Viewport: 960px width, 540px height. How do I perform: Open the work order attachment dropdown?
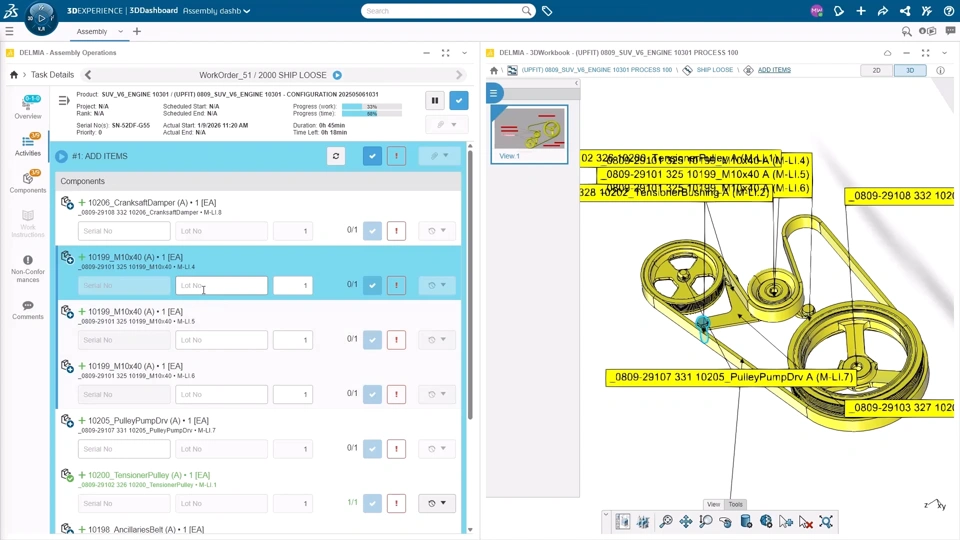tap(446, 125)
